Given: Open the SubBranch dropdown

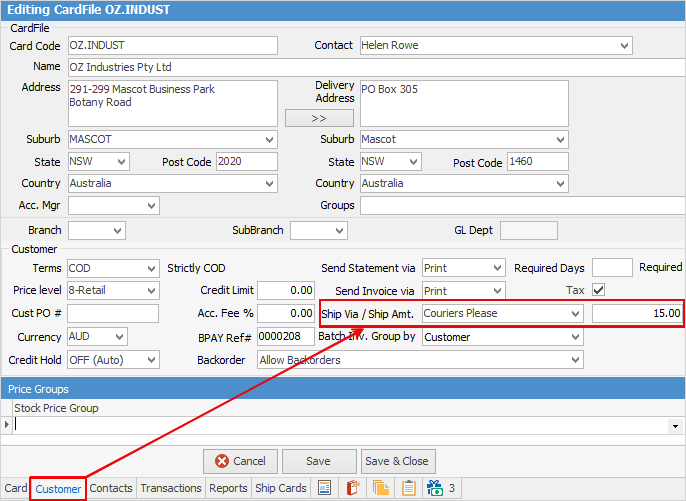Looking at the screenshot, I should point(340,231).
